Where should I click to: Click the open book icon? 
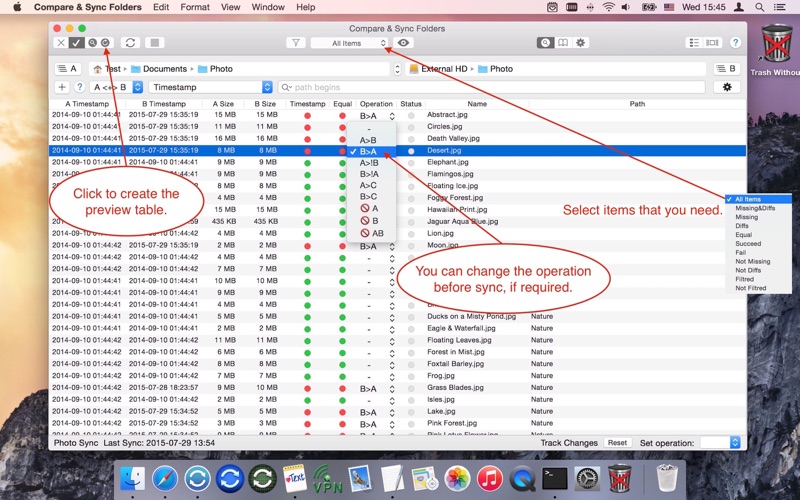pos(563,43)
